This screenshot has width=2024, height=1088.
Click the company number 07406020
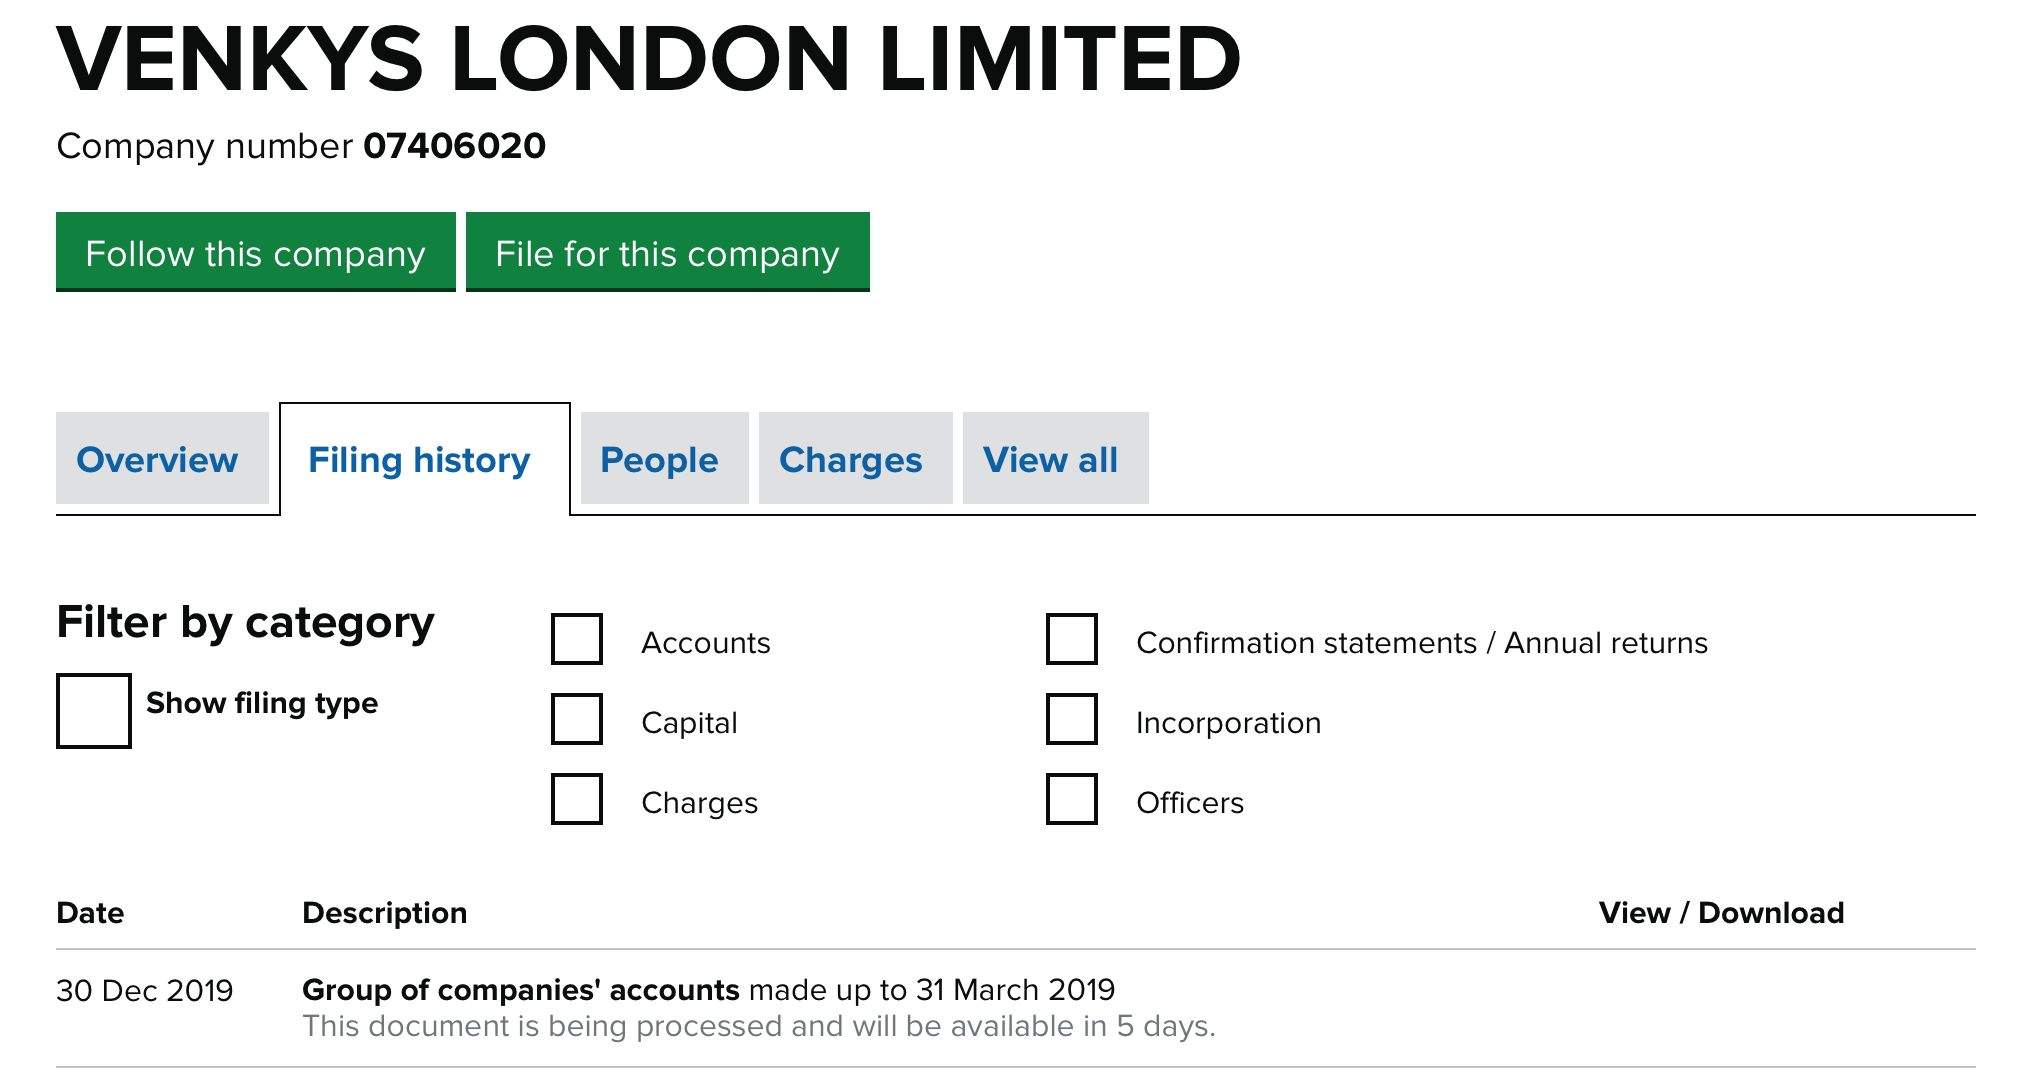click(454, 146)
